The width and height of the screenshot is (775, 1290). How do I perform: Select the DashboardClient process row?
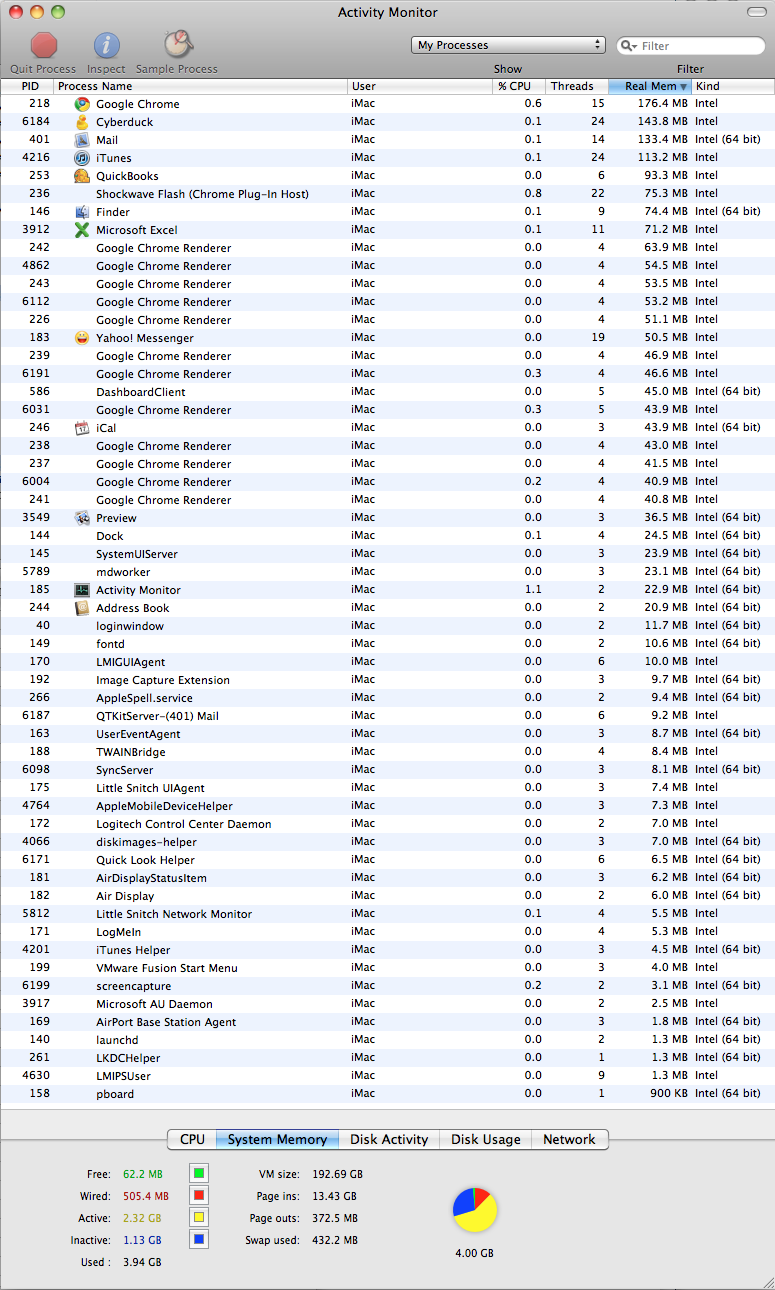pyautogui.click(x=387, y=392)
